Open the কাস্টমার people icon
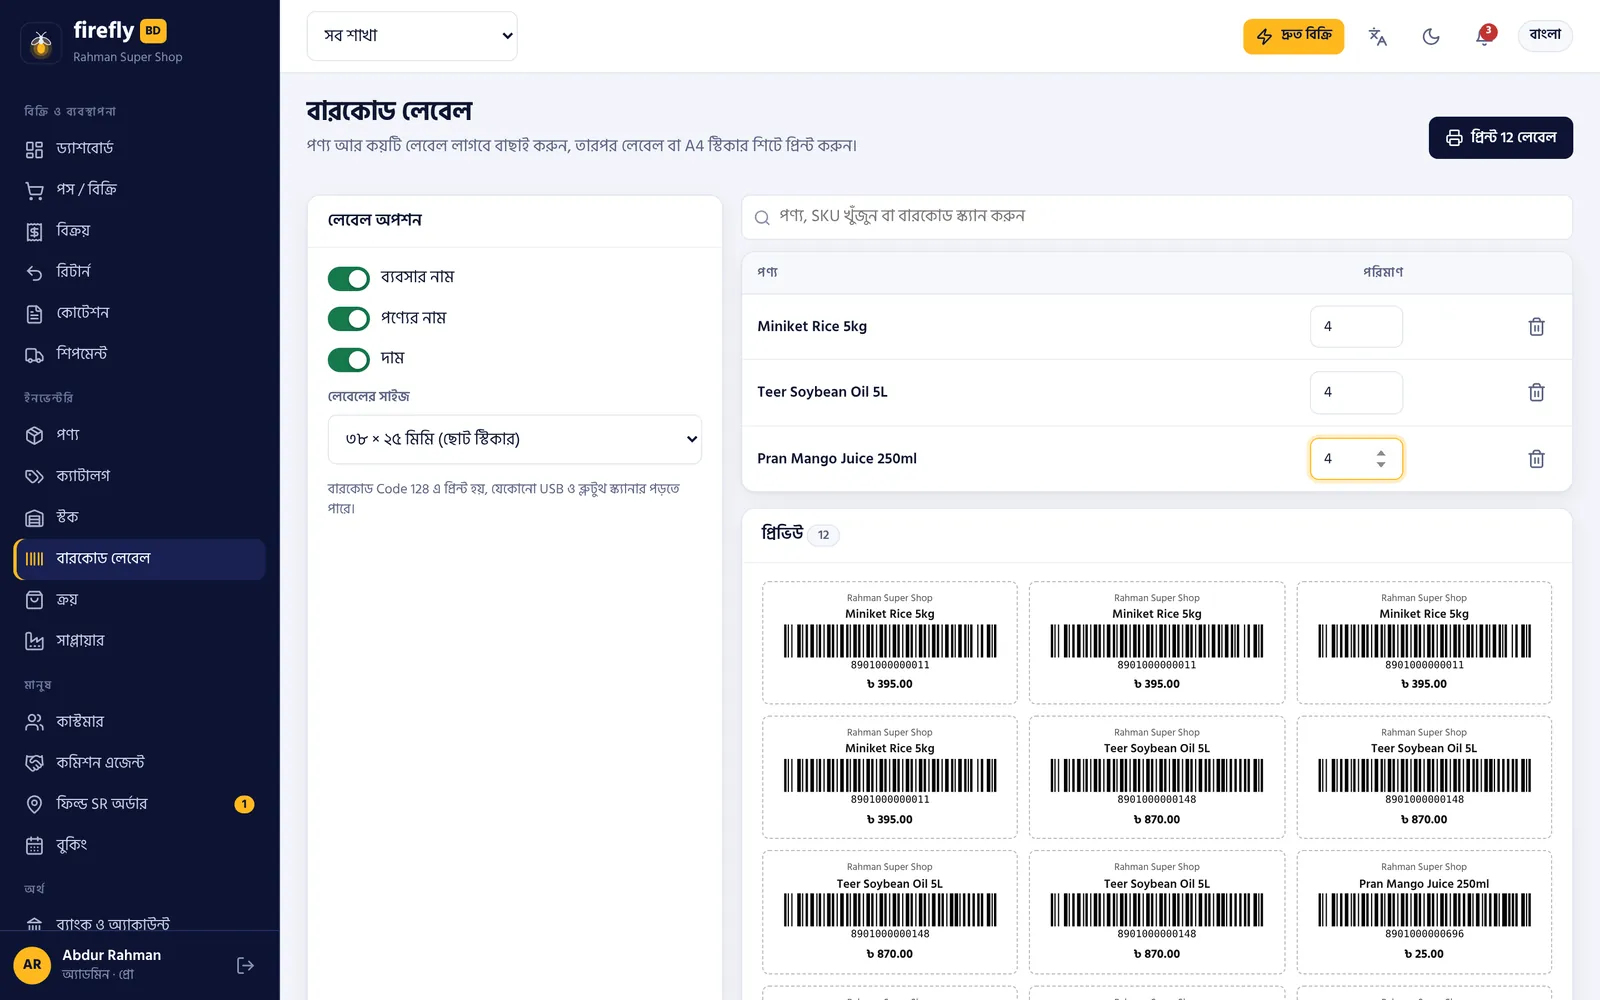This screenshot has height=1000, width=1600. pos(34,722)
